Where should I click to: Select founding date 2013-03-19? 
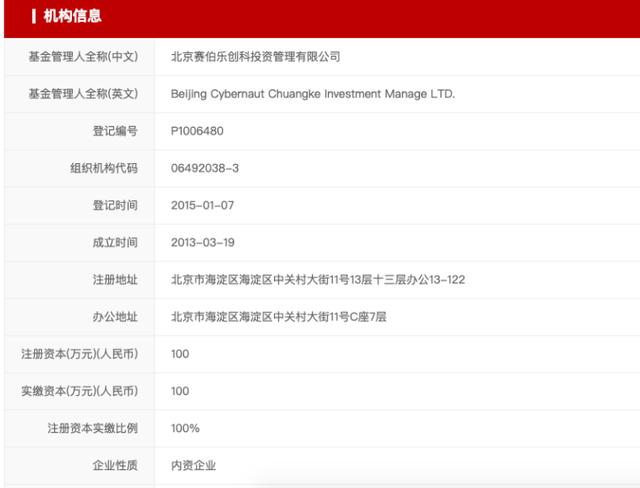click(202, 242)
